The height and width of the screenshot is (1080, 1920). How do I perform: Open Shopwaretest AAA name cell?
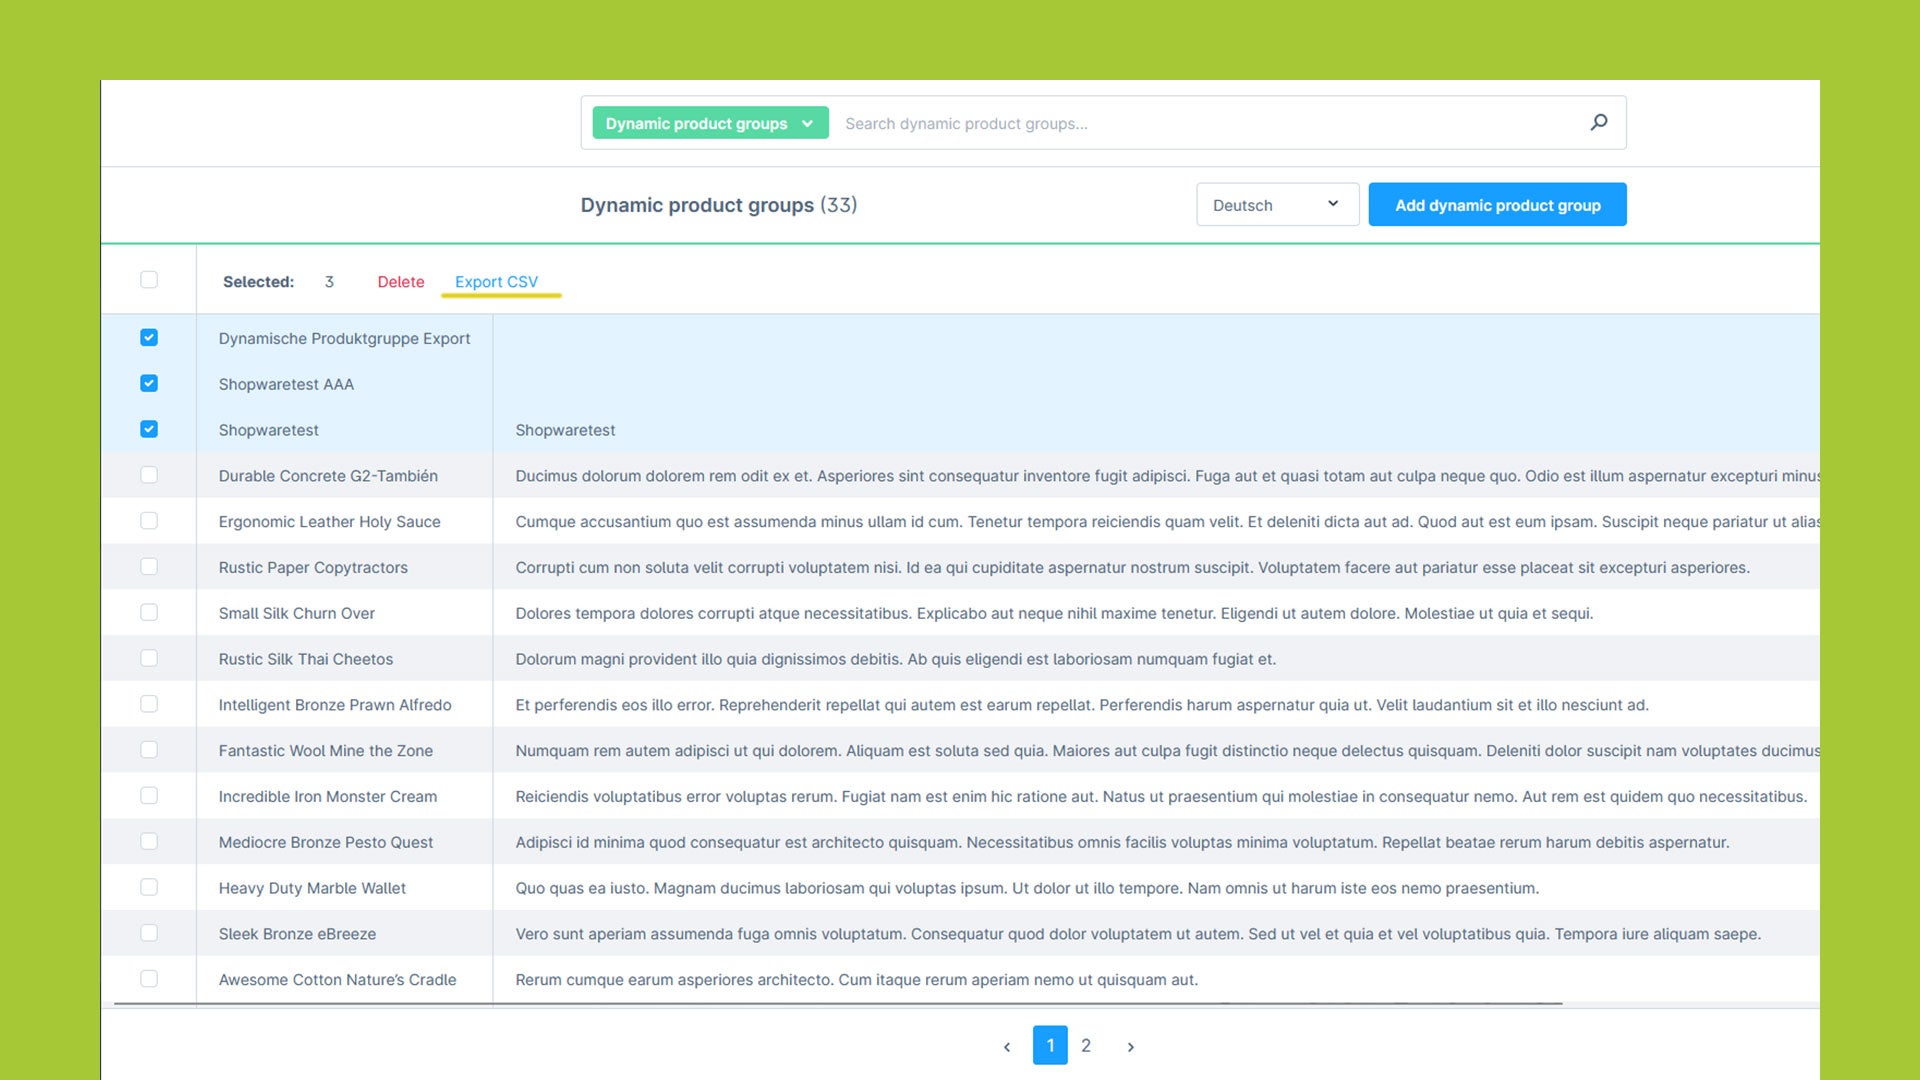286,385
